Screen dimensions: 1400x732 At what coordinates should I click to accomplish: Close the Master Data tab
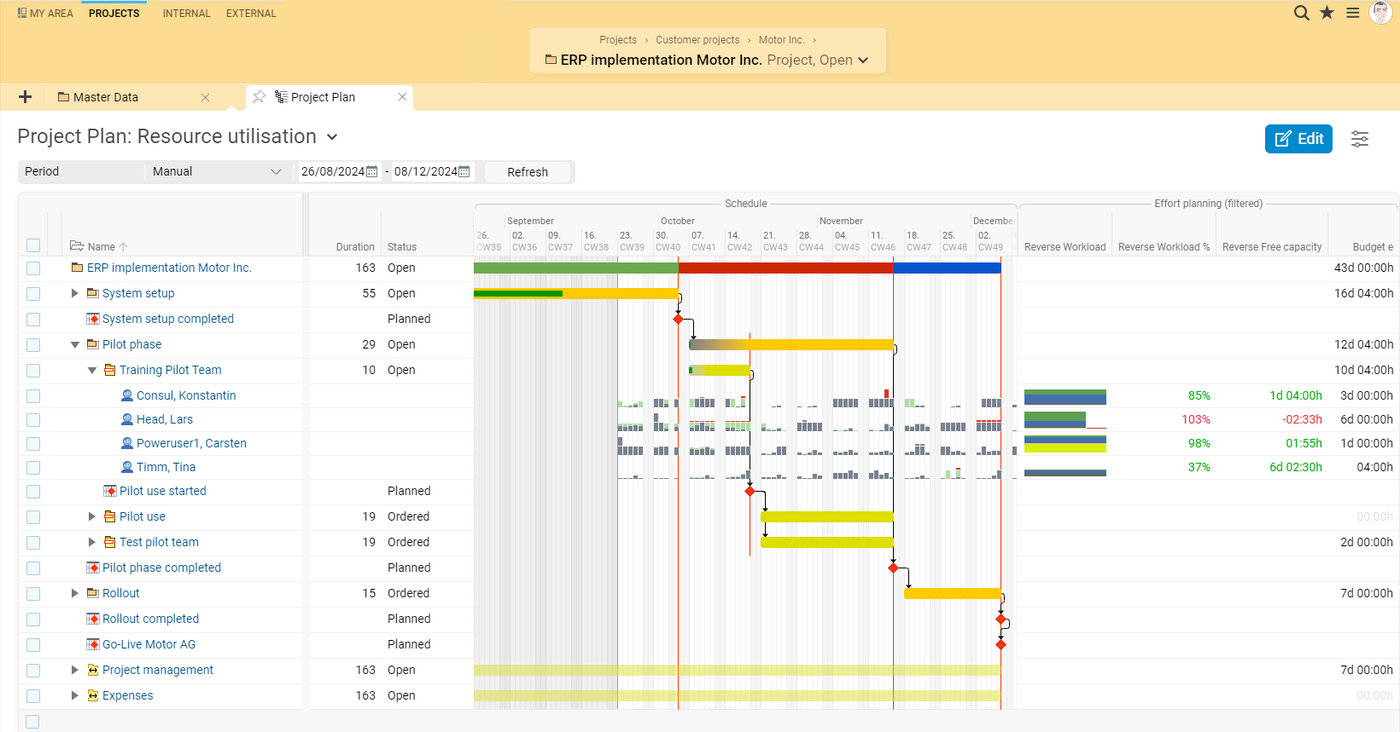pyautogui.click(x=205, y=97)
